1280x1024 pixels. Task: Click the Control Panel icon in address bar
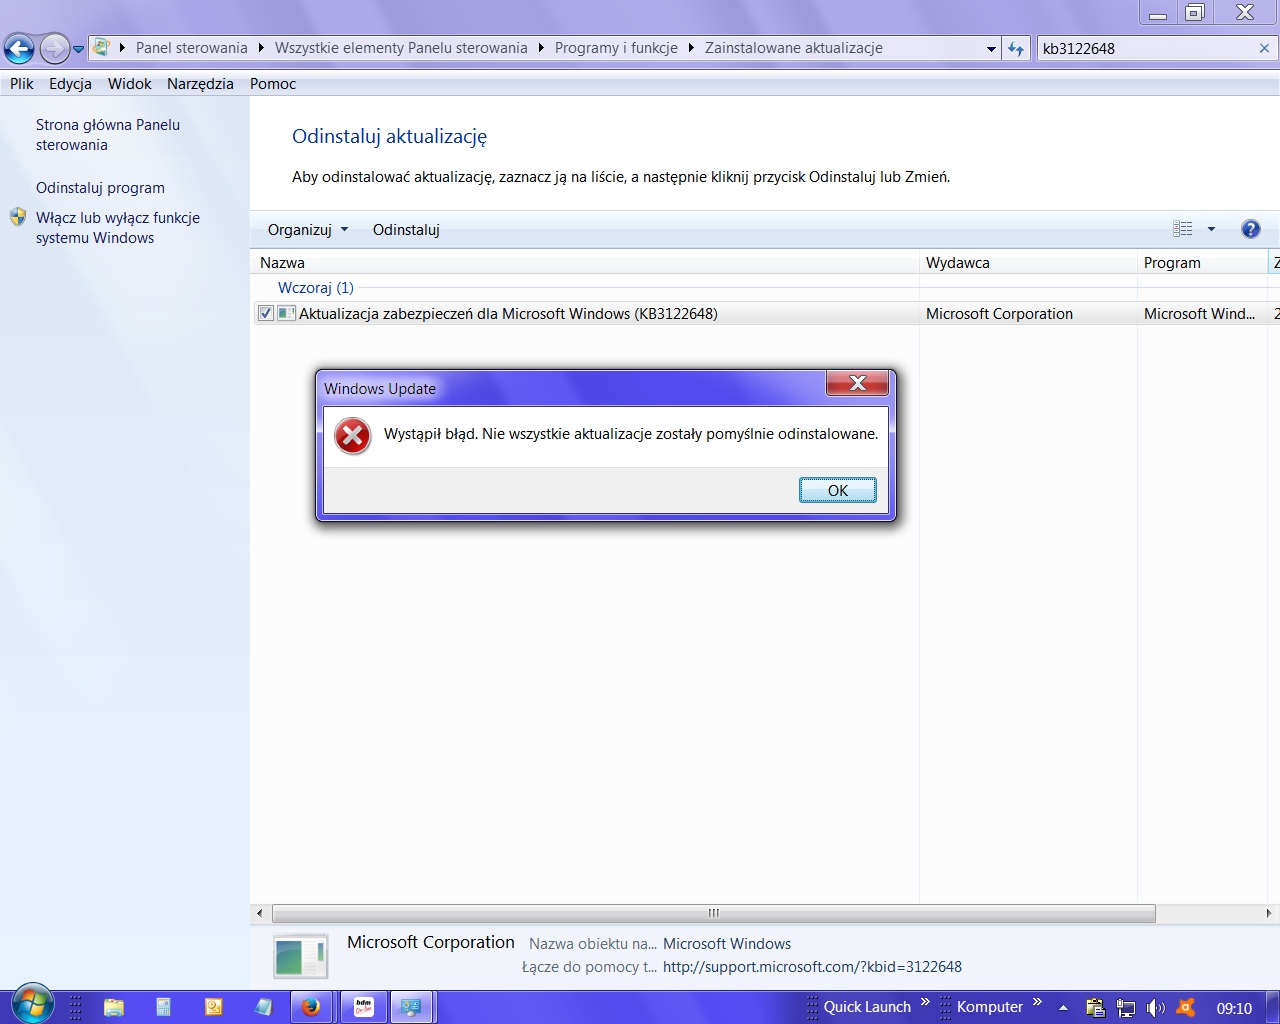(101, 47)
